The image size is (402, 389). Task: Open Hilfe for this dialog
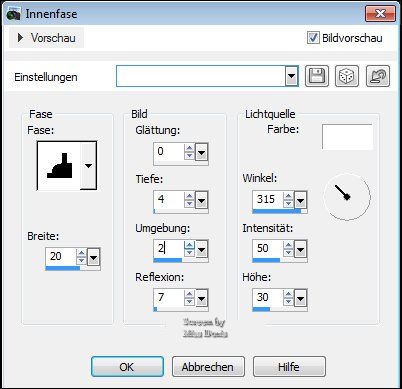pyautogui.click(x=289, y=367)
